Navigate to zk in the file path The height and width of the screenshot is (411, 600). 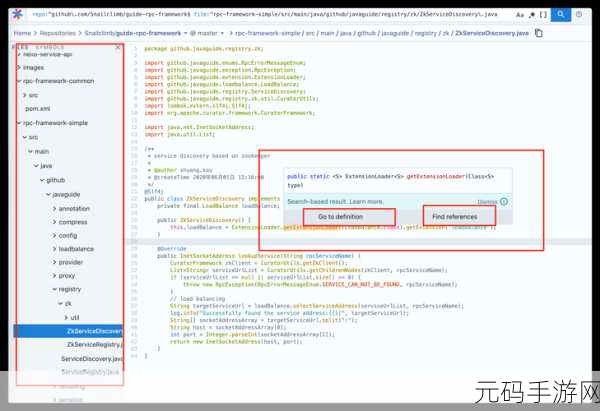(x=446, y=33)
